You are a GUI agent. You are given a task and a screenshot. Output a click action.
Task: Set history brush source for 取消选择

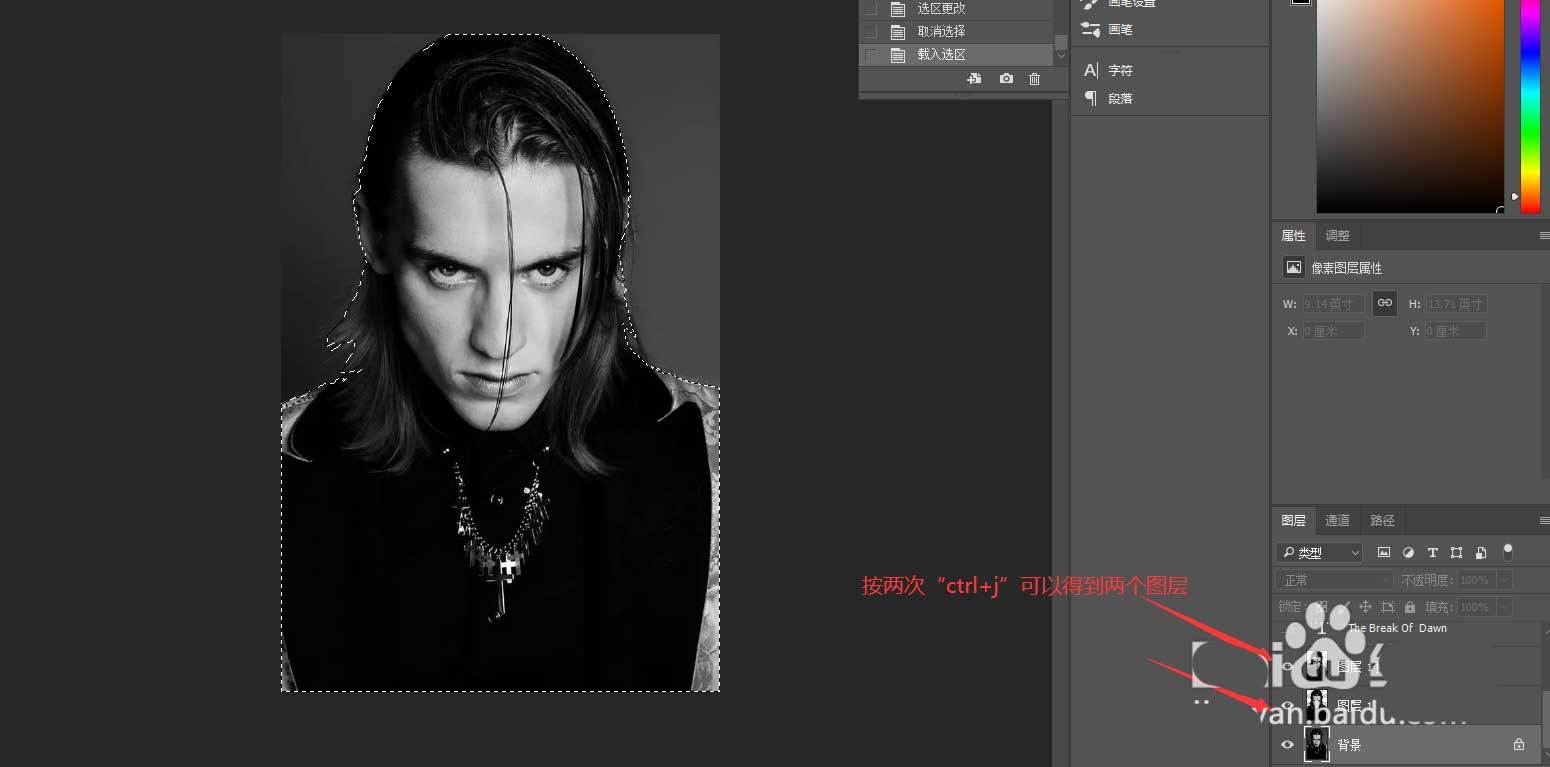871,31
